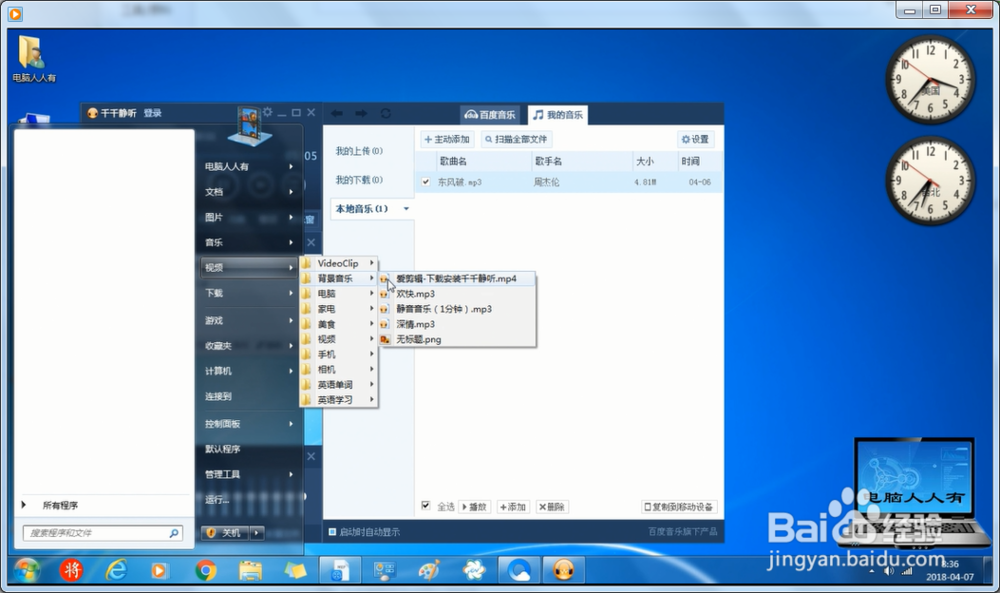Go forward in music browser
The image size is (1000, 593).
pos(361,113)
